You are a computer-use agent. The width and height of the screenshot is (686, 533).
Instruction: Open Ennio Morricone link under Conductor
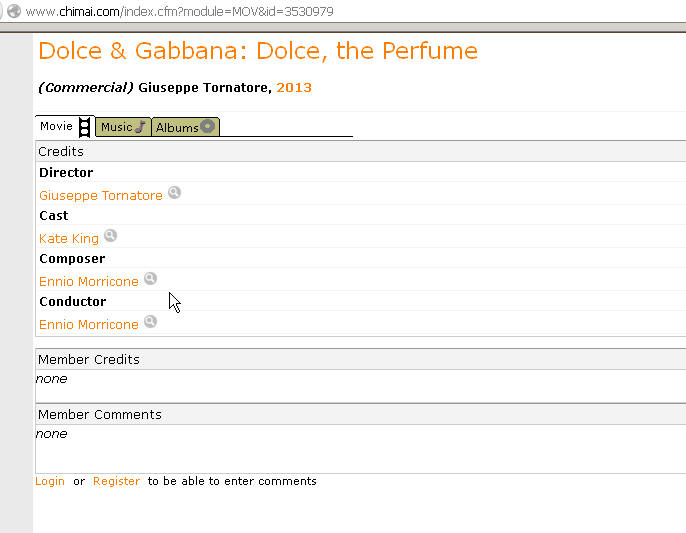point(89,324)
